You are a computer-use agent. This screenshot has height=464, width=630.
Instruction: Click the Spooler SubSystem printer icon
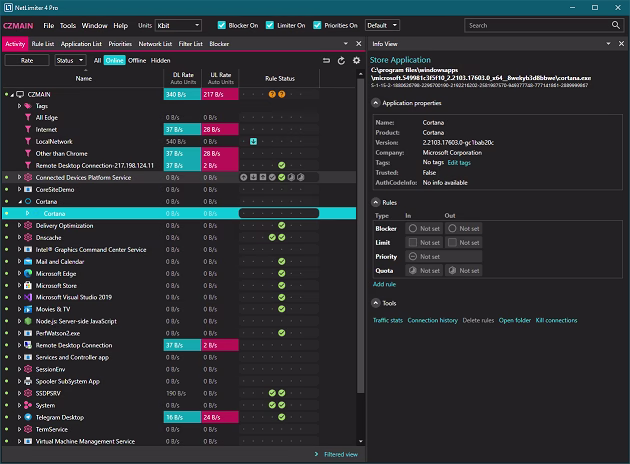coord(28,381)
